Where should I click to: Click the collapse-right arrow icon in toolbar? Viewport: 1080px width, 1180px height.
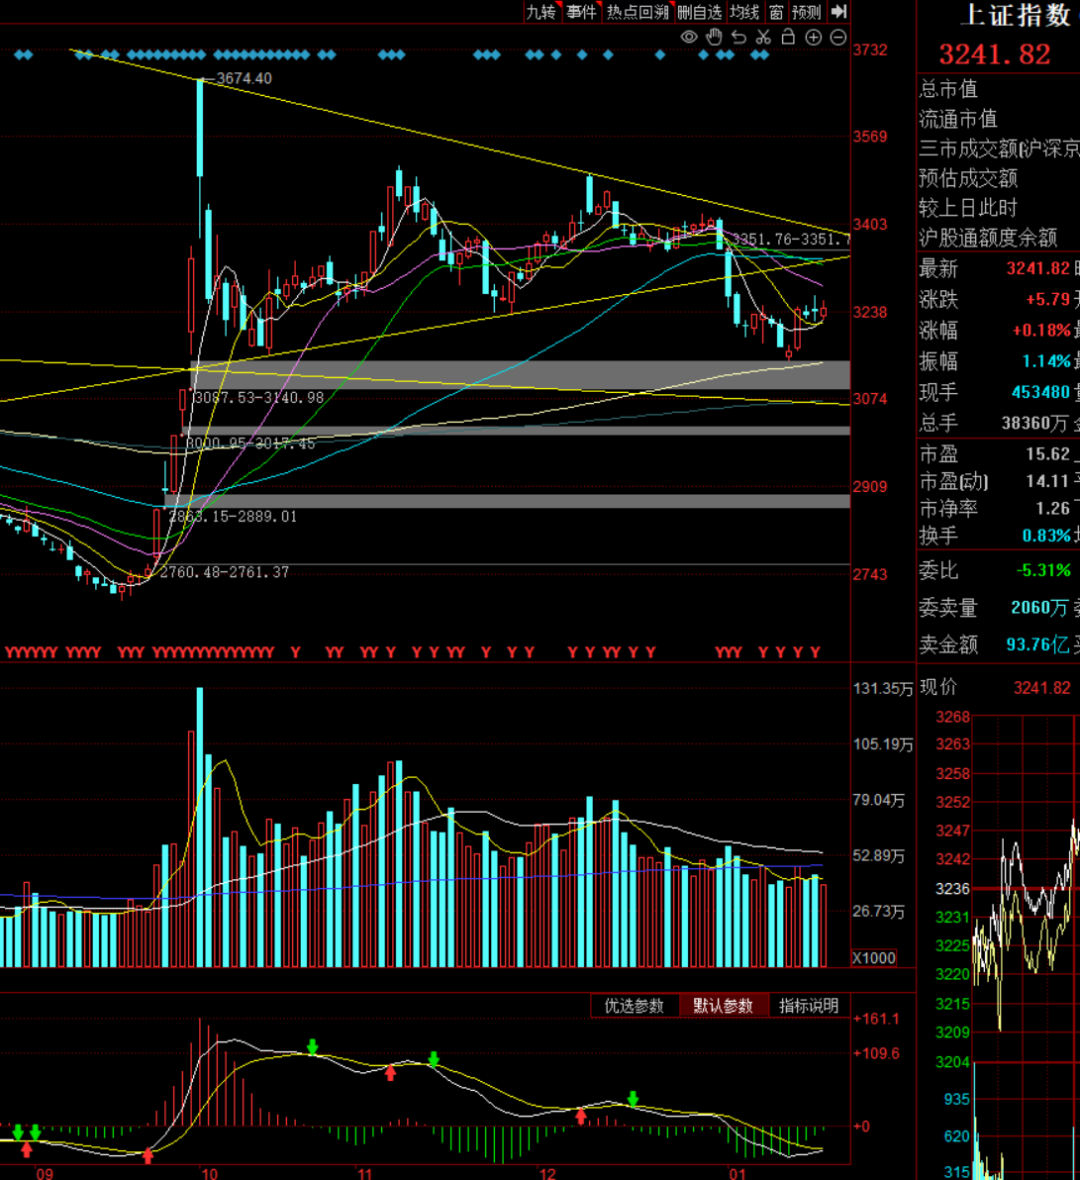click(x=839, y=12)
